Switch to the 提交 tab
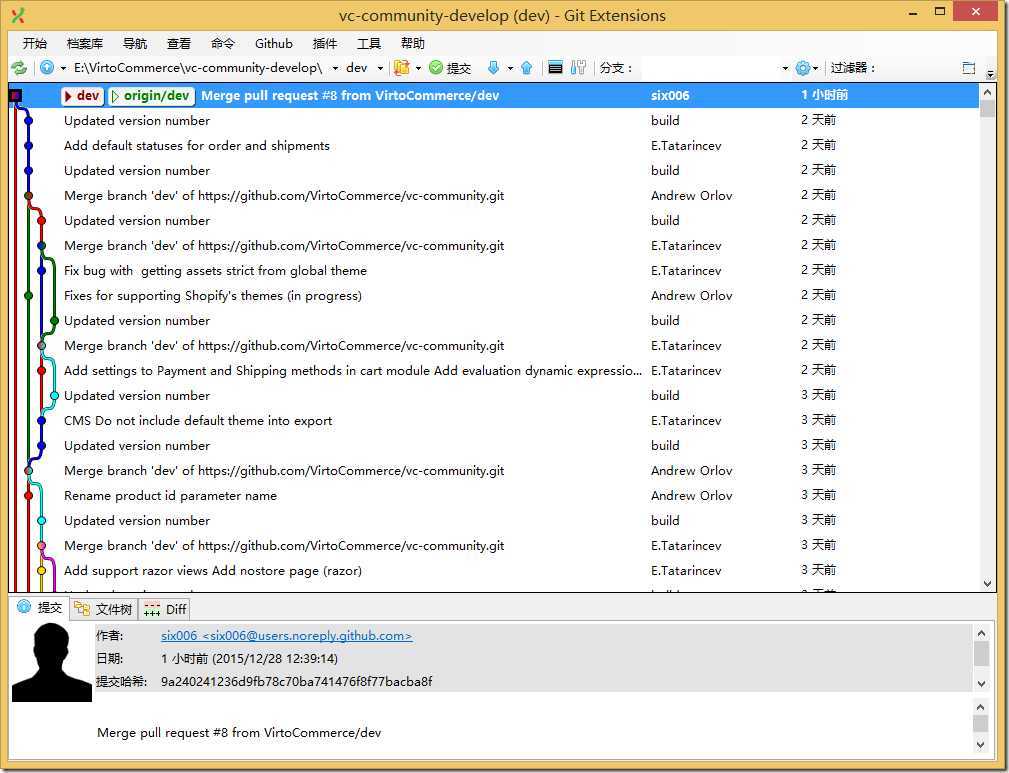Screen dimensions: 1009x773 click(x=41, y=608)
